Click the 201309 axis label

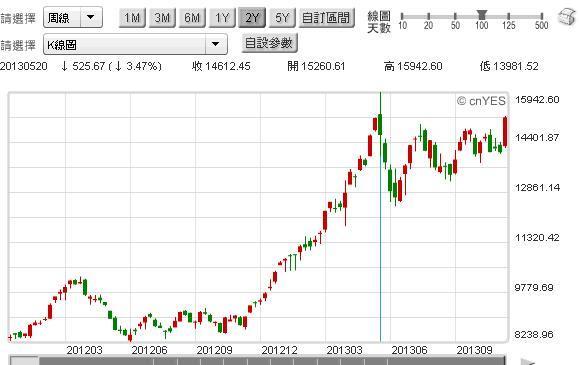click(x=474, y=350)
